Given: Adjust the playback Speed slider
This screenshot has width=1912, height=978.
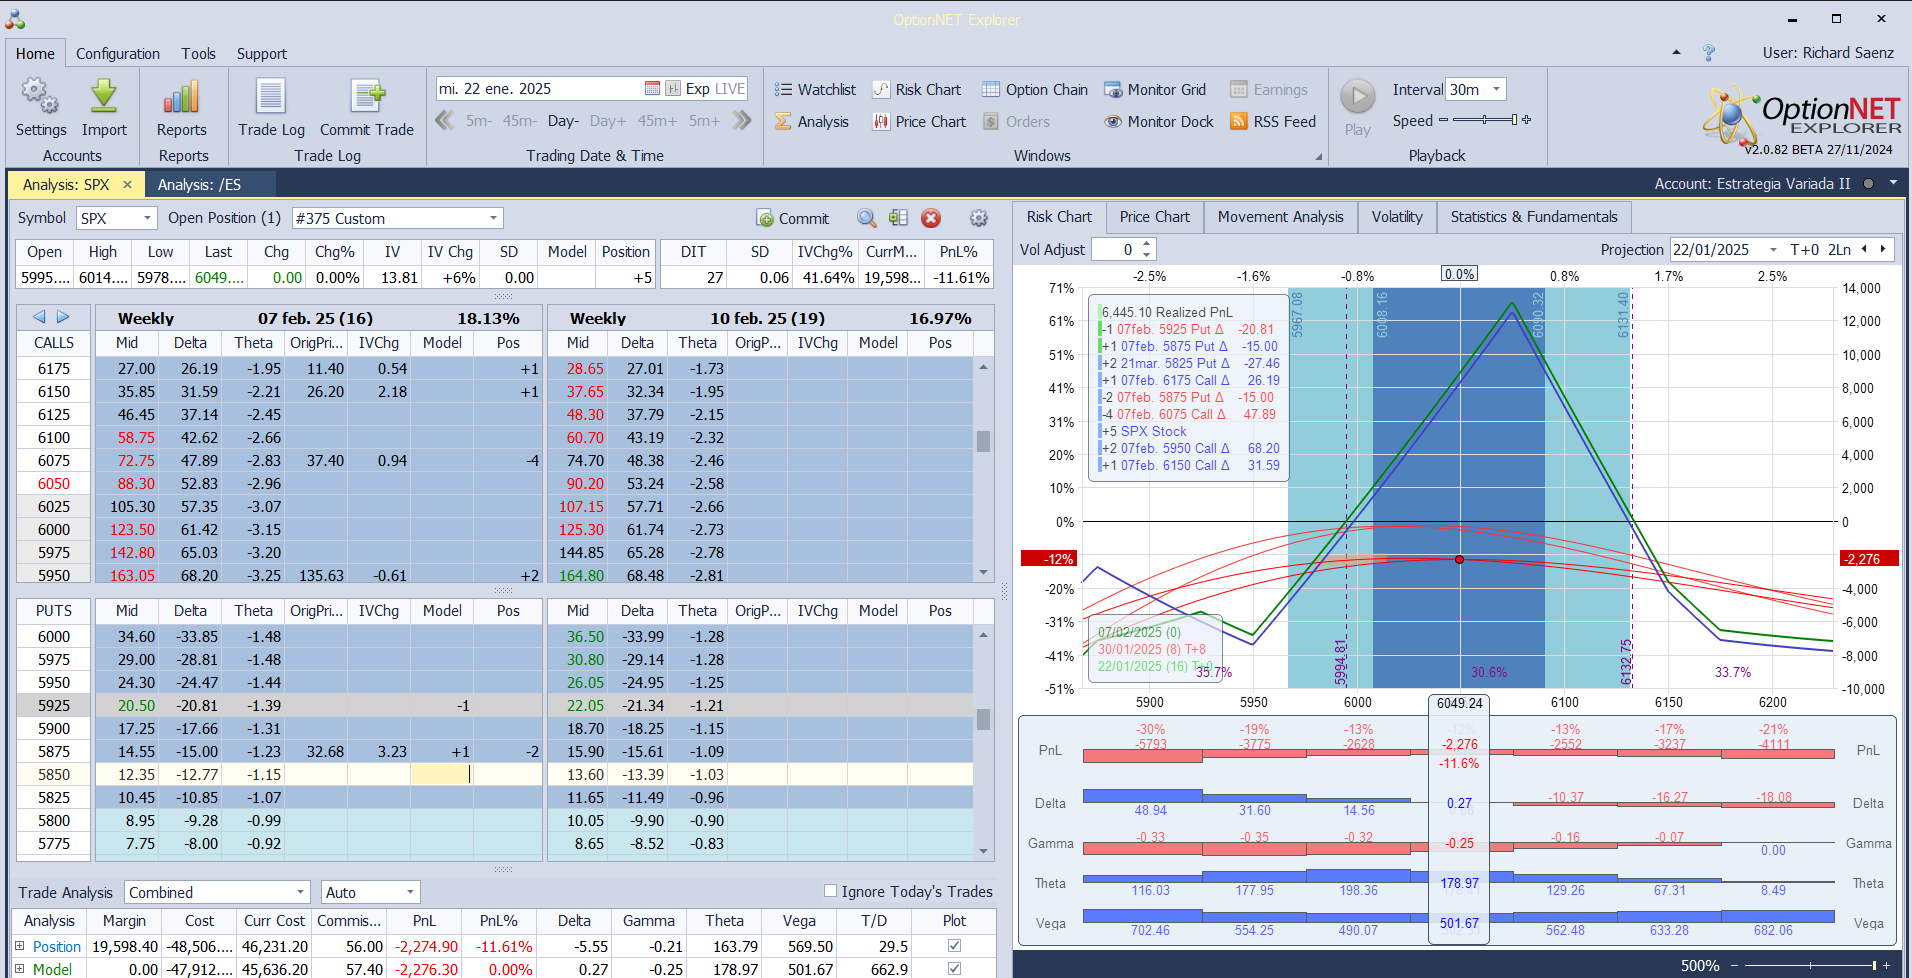Looking at the screenshot, I should pos(1485,120).
